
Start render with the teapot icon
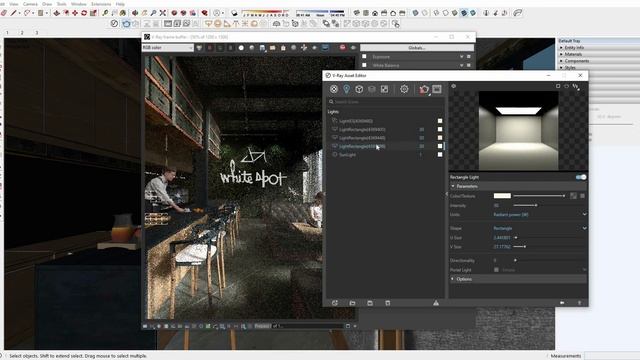pos(424,89)
